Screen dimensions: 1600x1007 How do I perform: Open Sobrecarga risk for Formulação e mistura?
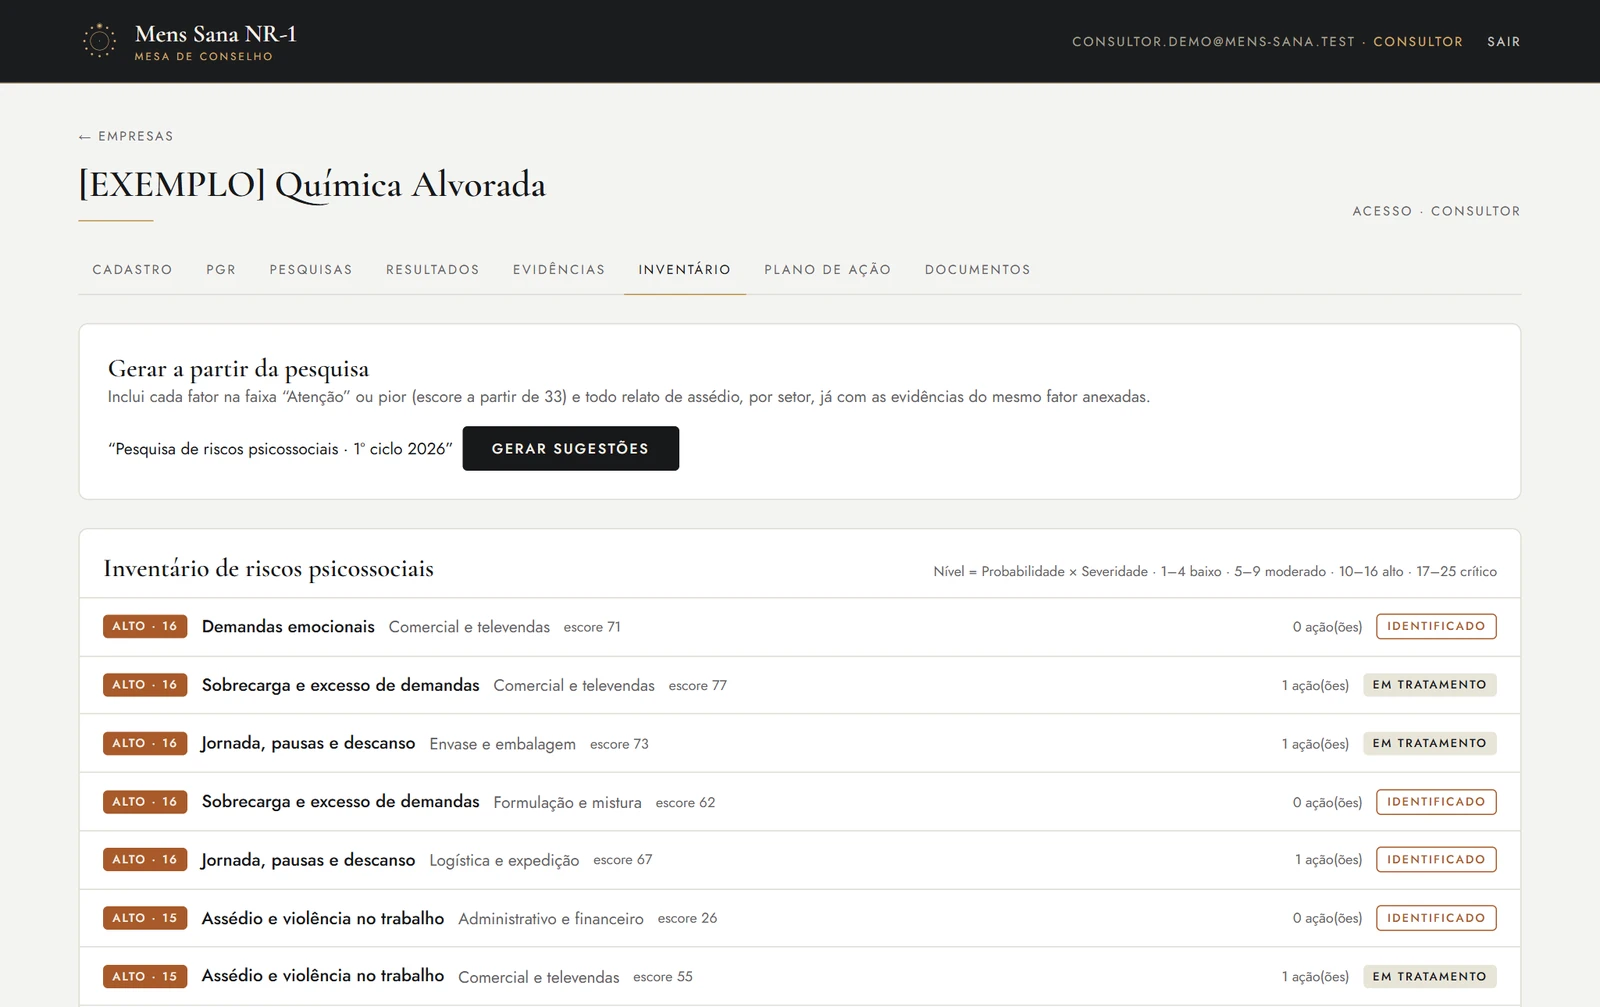coord(800,802)
